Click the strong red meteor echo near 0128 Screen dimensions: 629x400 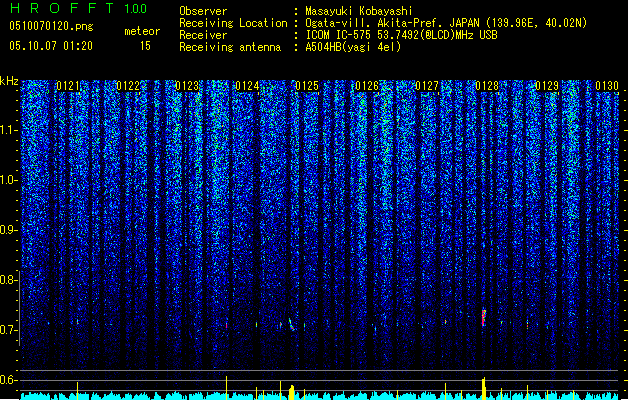pyautogui.click(x=484, y=317)
